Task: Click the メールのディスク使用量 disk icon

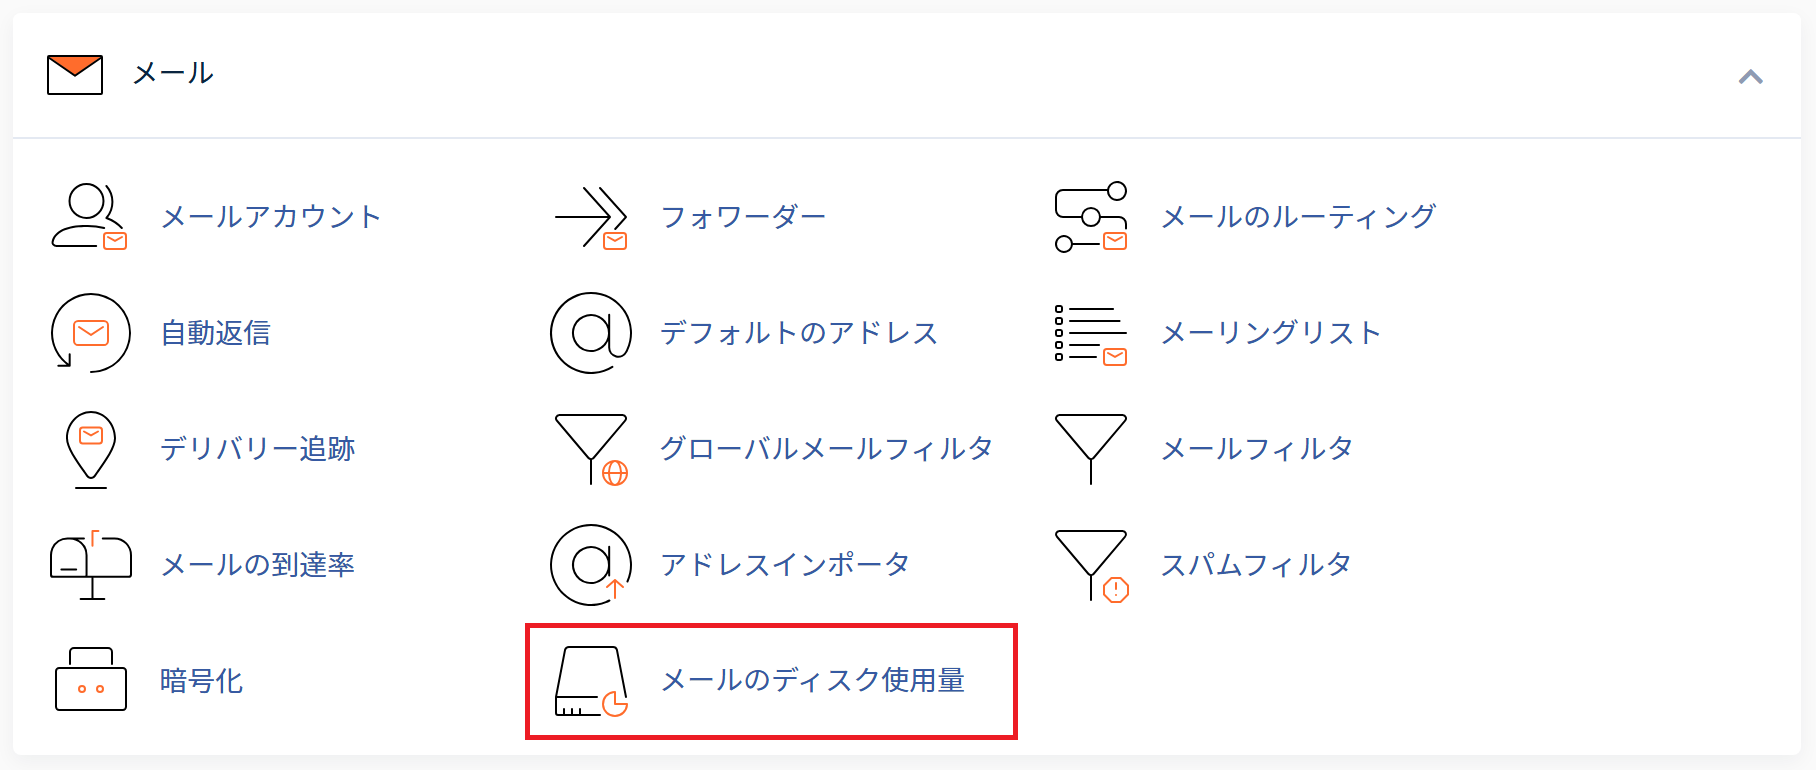Action: (591, 681)
